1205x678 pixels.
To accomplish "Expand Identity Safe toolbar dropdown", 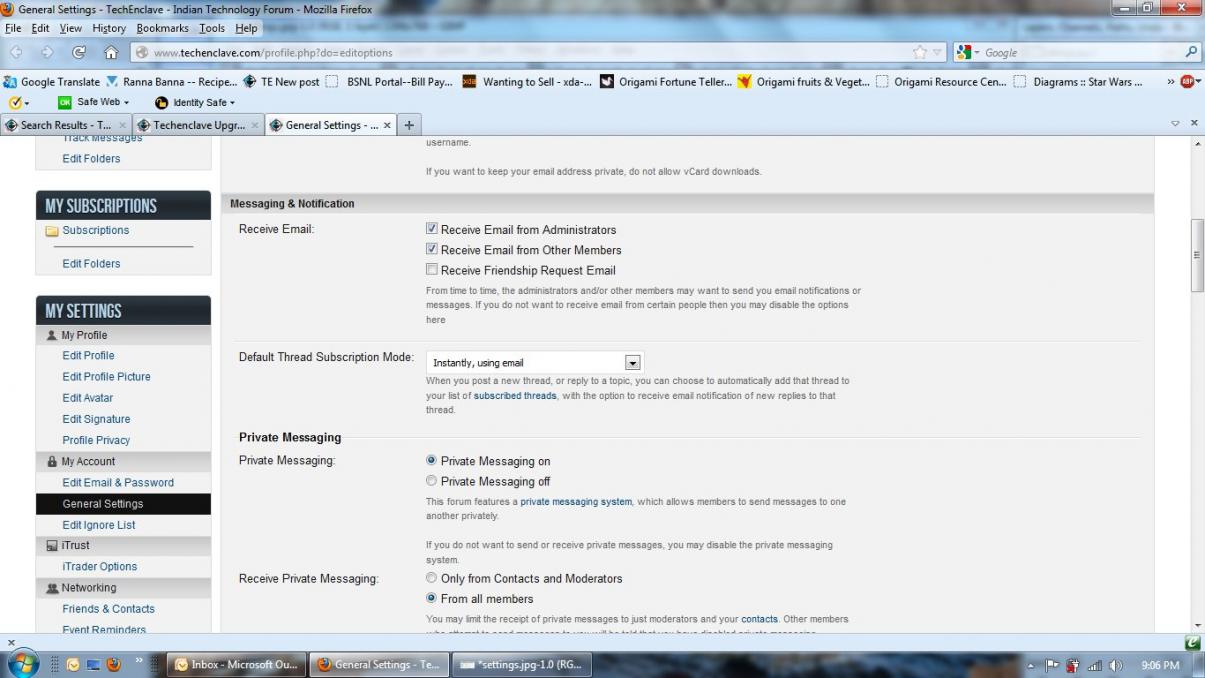I will (x=195, y=102).
